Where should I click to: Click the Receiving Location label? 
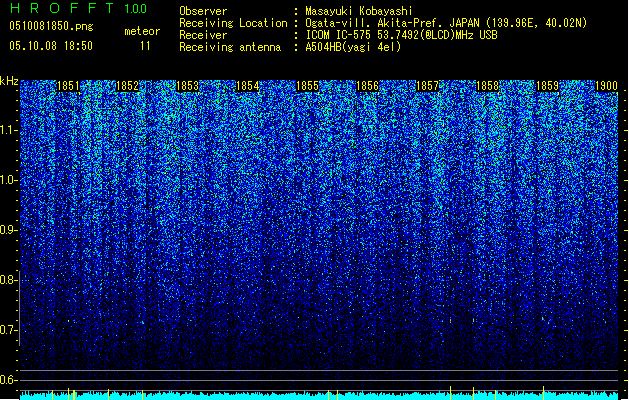(233, 23)
